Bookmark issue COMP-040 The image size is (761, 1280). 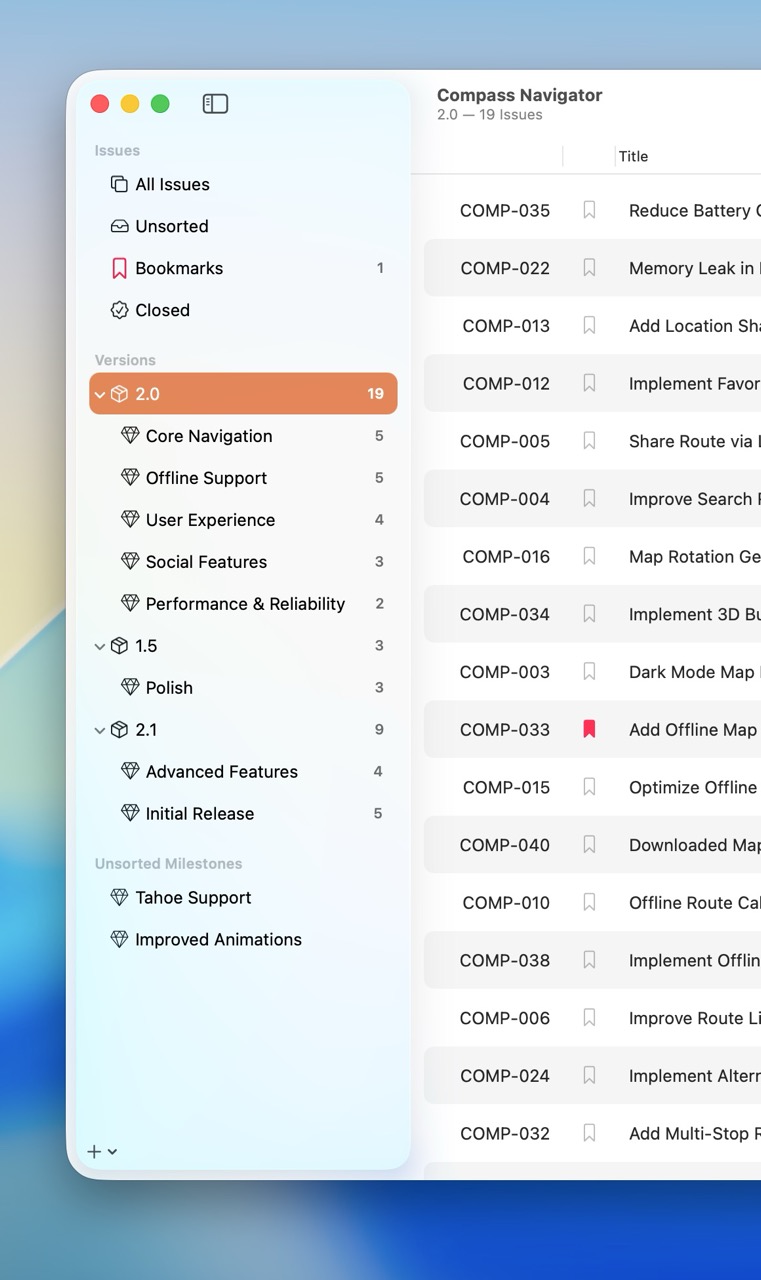pyautogui.click(x=589, y=845)
